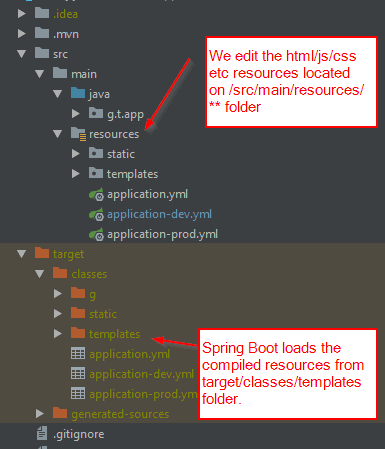Image resolution: width=385 pixels, height=449 pixels.
Task: Click the .idea folder icon
Action: point(42,13)
